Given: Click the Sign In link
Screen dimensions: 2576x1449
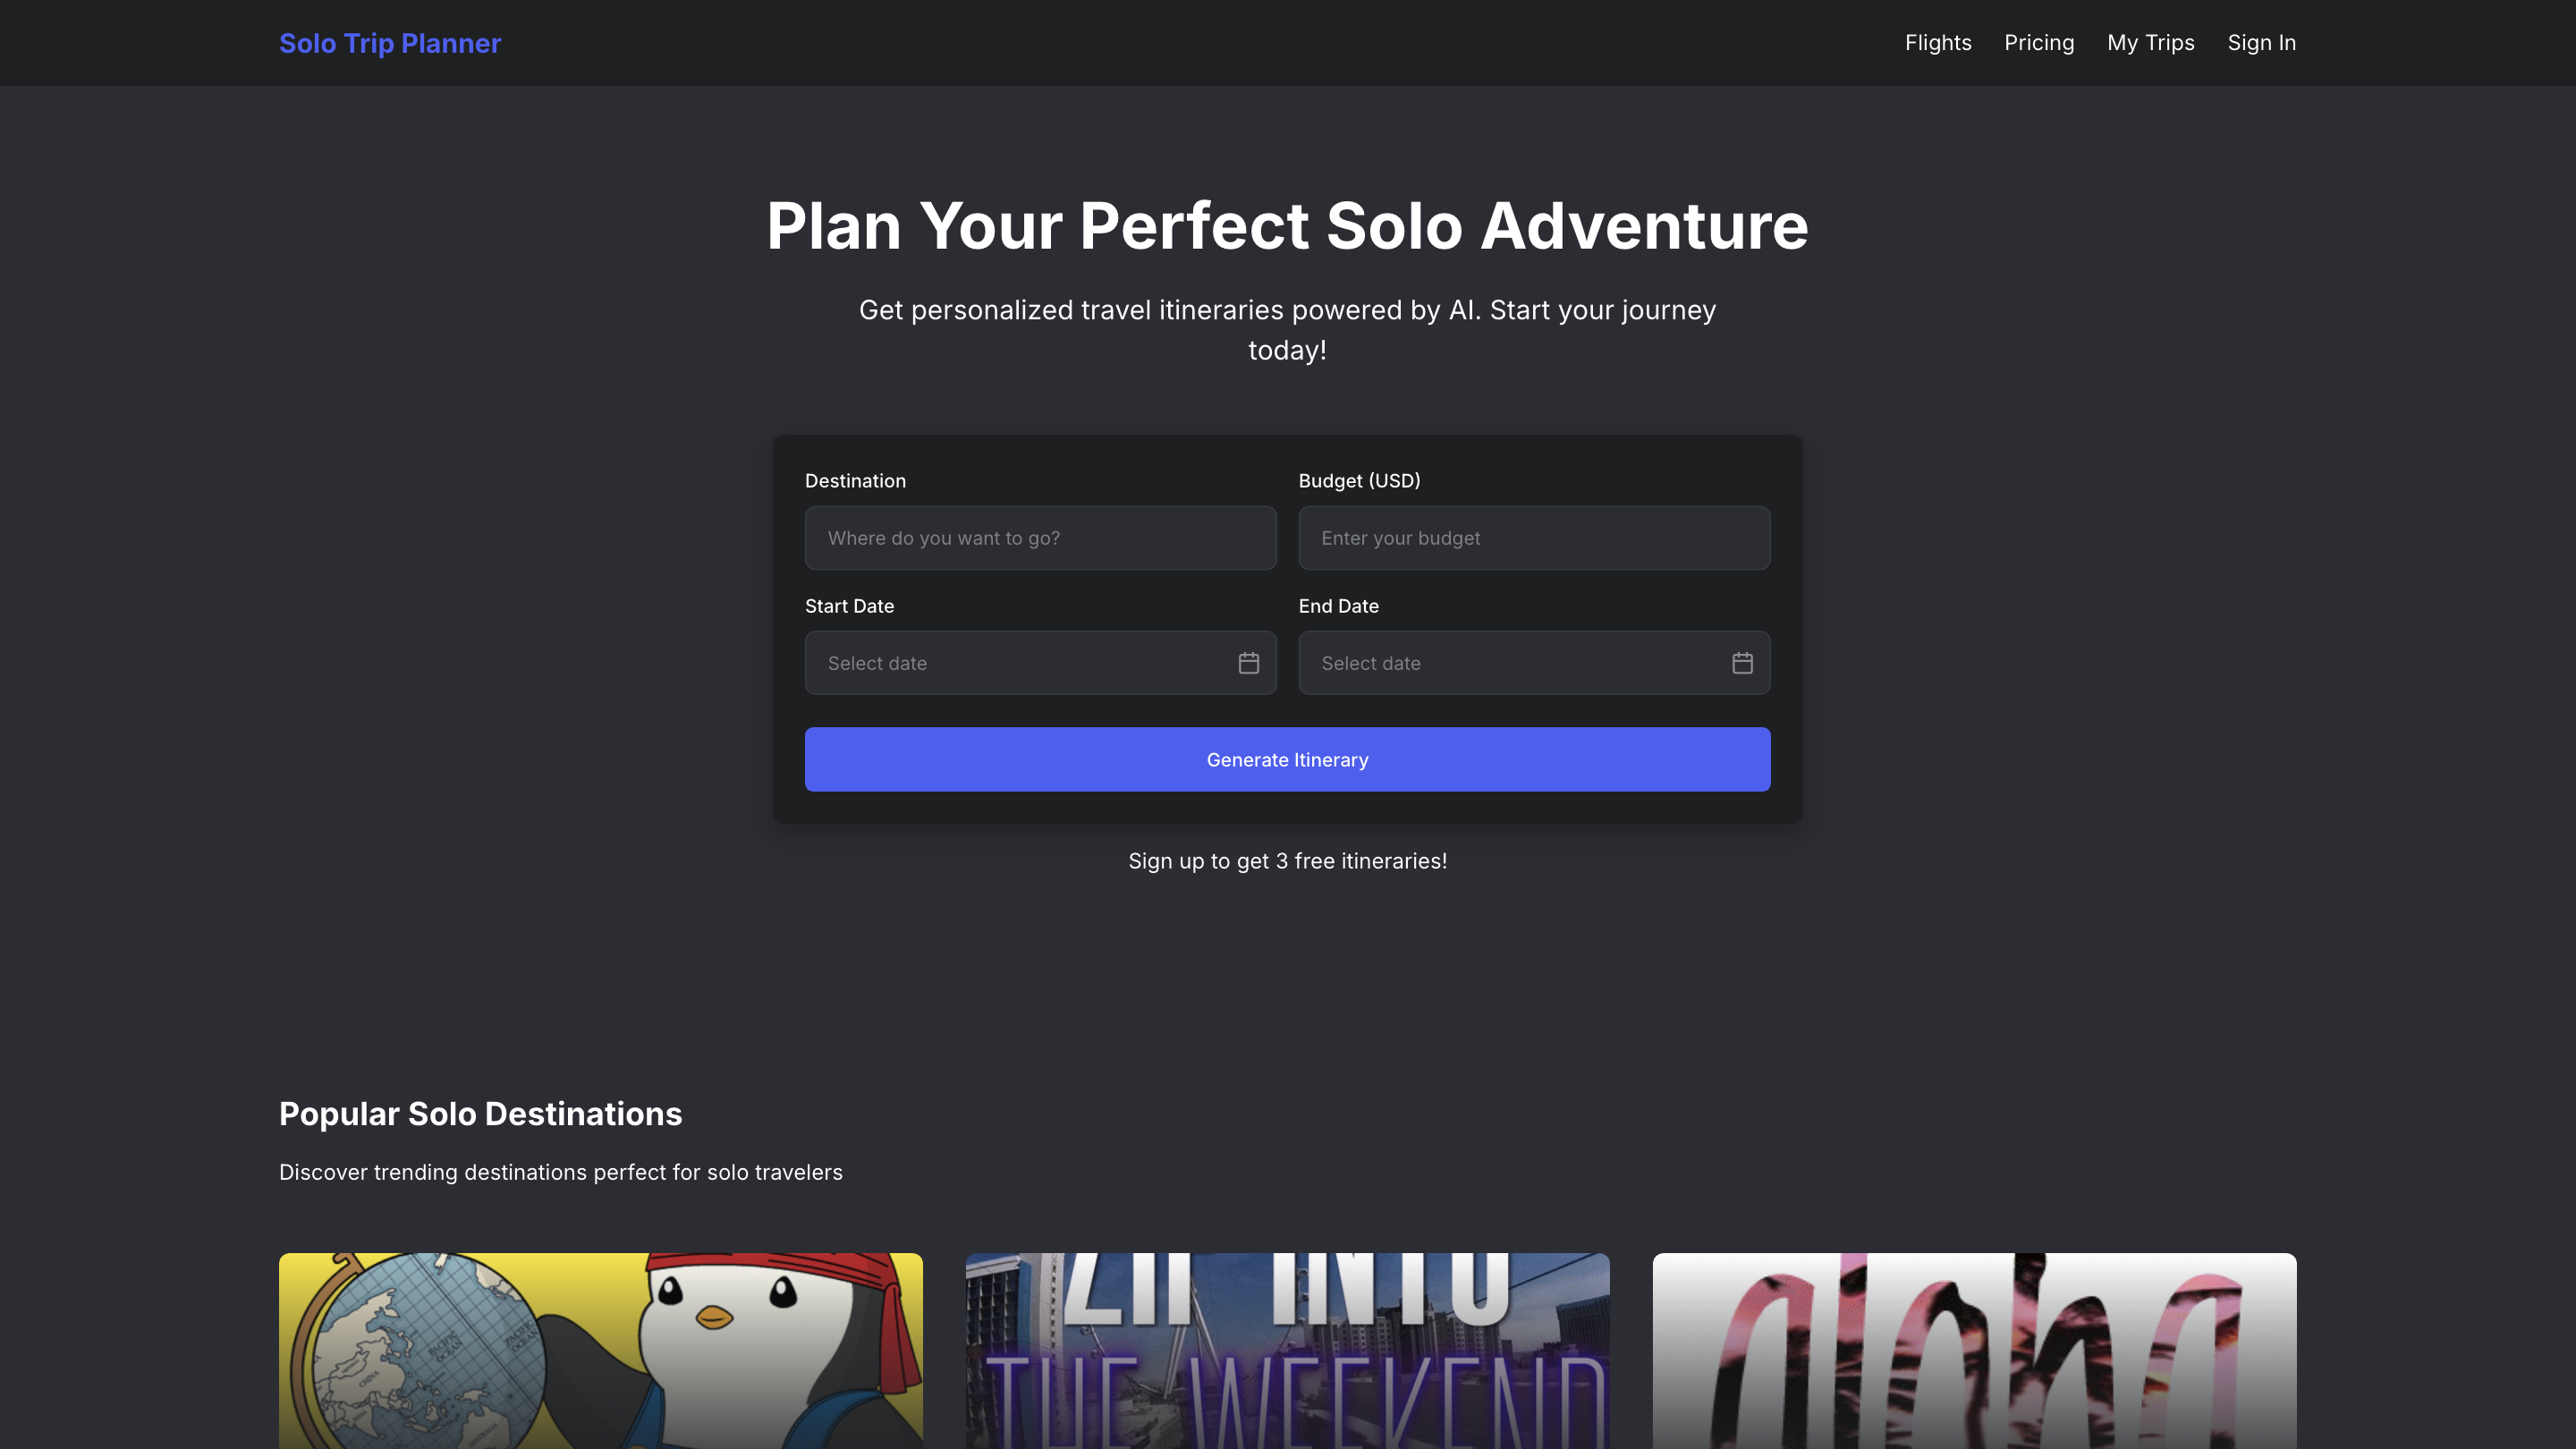Looking at the screenshot, I should coord(2261,42).
